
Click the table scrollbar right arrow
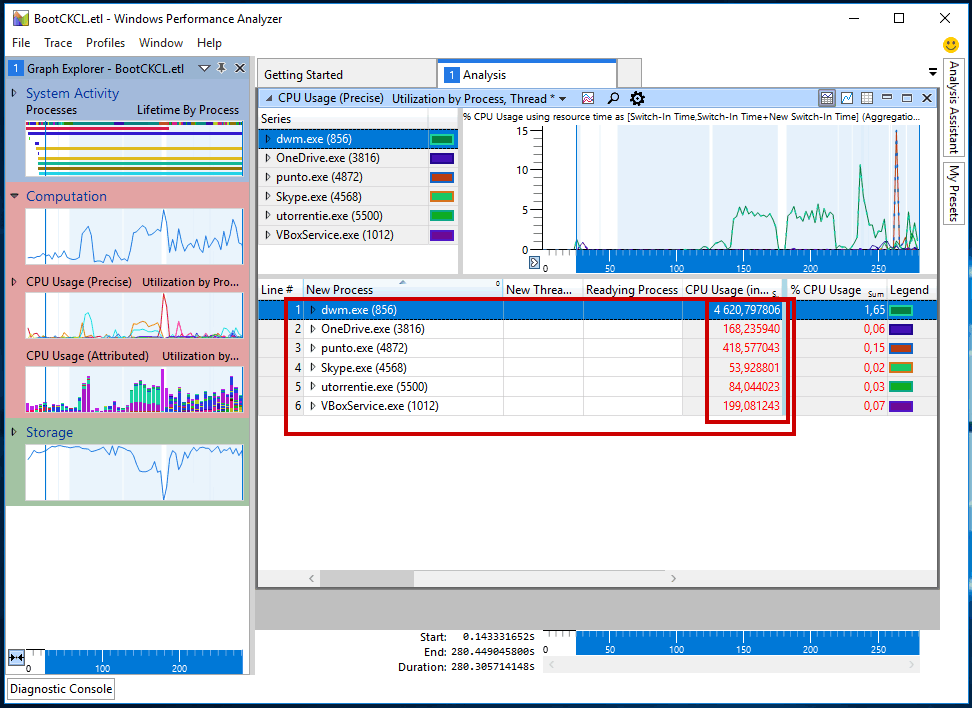pyautogui.click(x=673, y=578)
